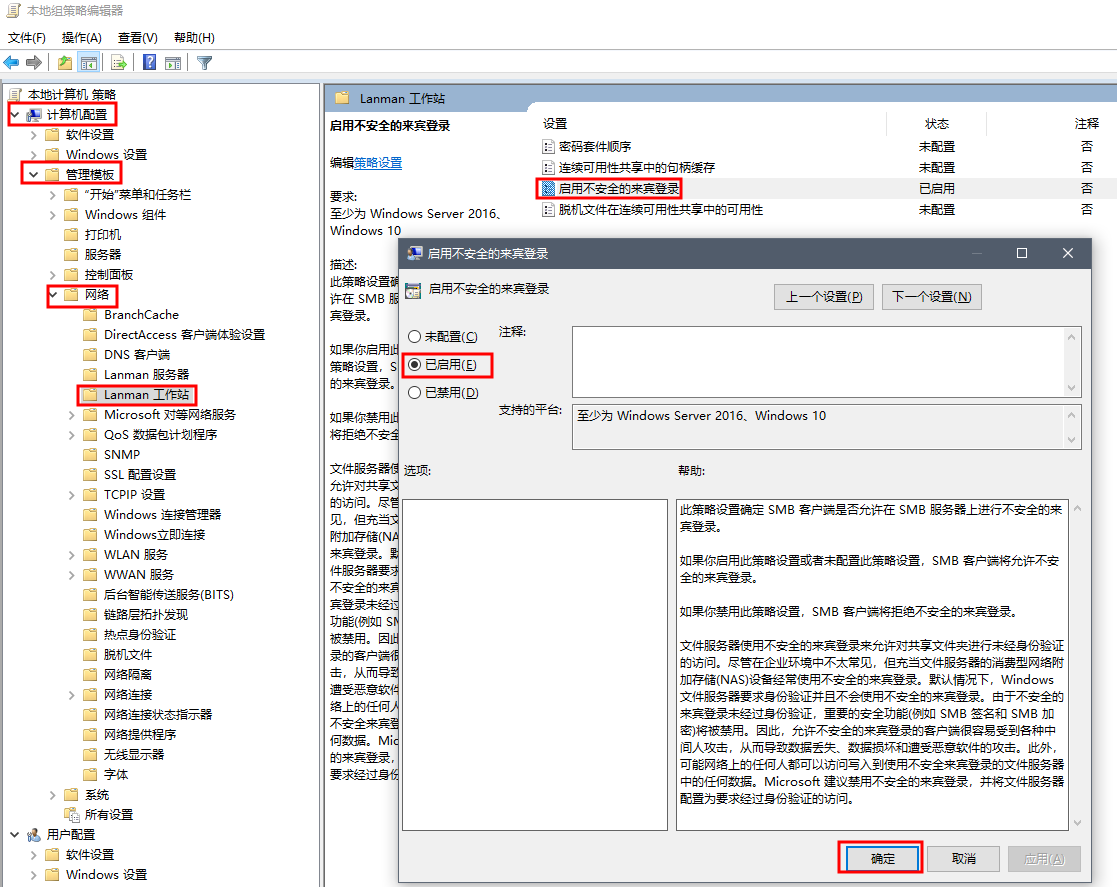Open the 查看(V) menu

(137, 38)
